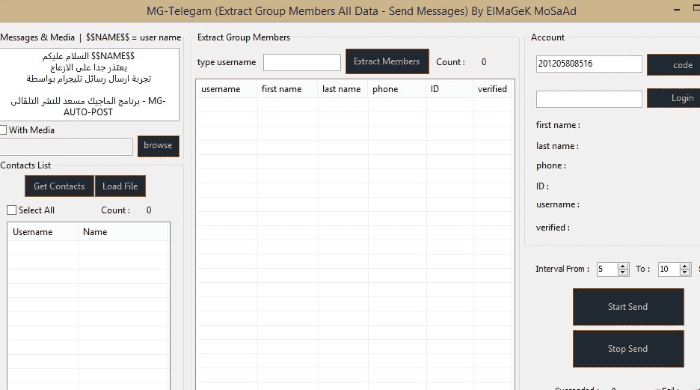The image size is (700, 390).
Task: Increase the interval To value
Action: (685, 266)
